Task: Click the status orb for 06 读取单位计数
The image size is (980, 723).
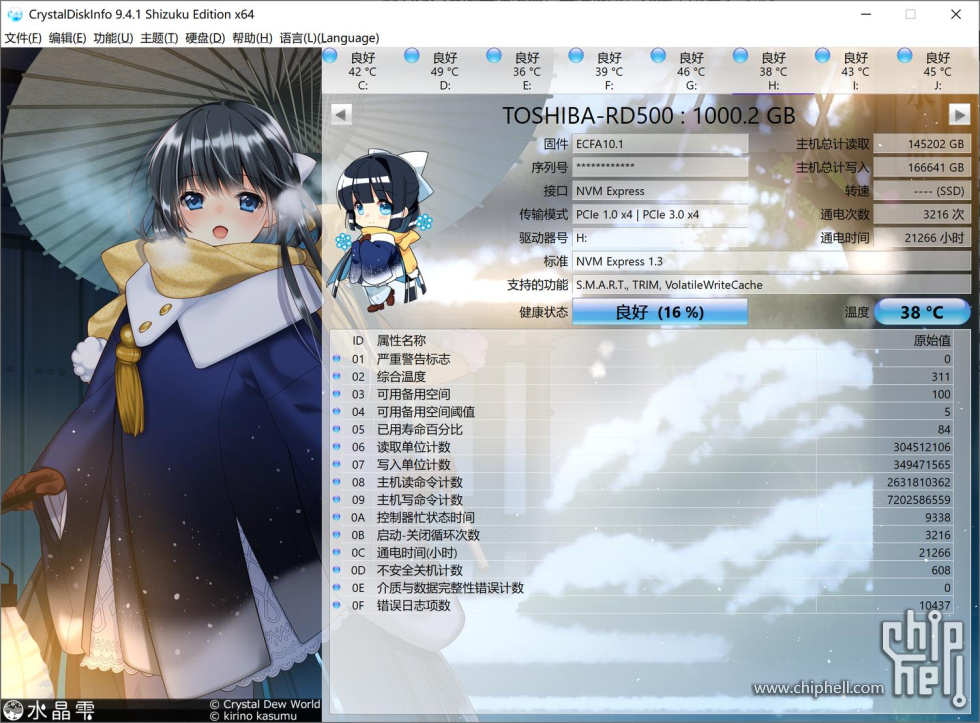Action: click(x=337, y=447)
